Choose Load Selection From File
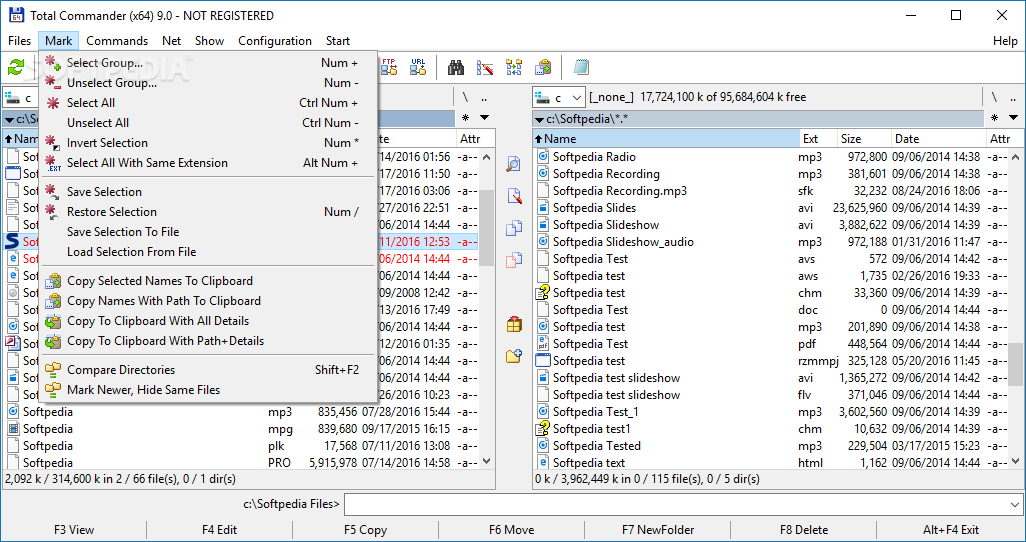Screen dimensions: 1026x542 pyautogui.click(x=208, y=252)
